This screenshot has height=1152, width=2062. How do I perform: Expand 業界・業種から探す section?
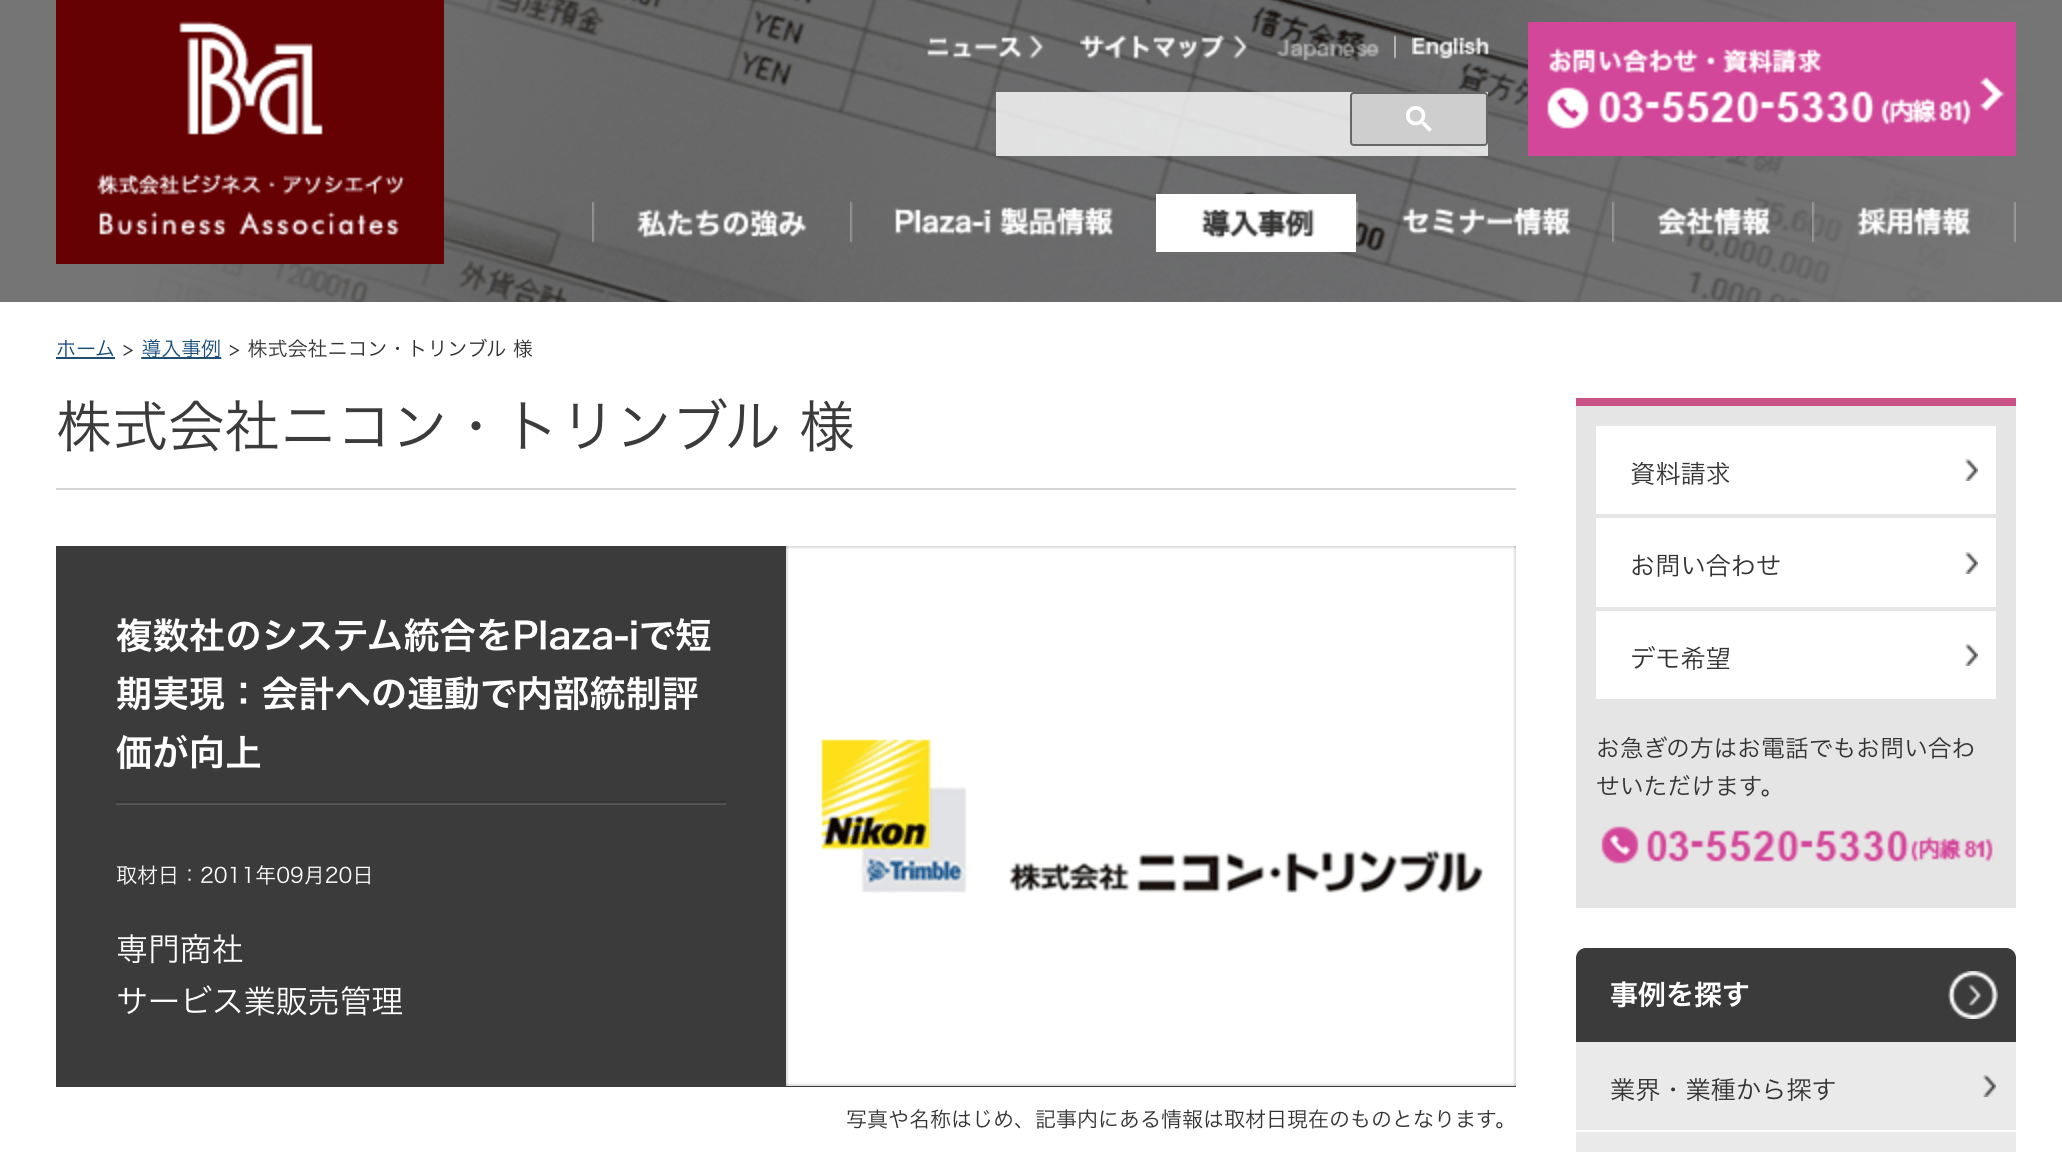(x=1796, y=1087)
